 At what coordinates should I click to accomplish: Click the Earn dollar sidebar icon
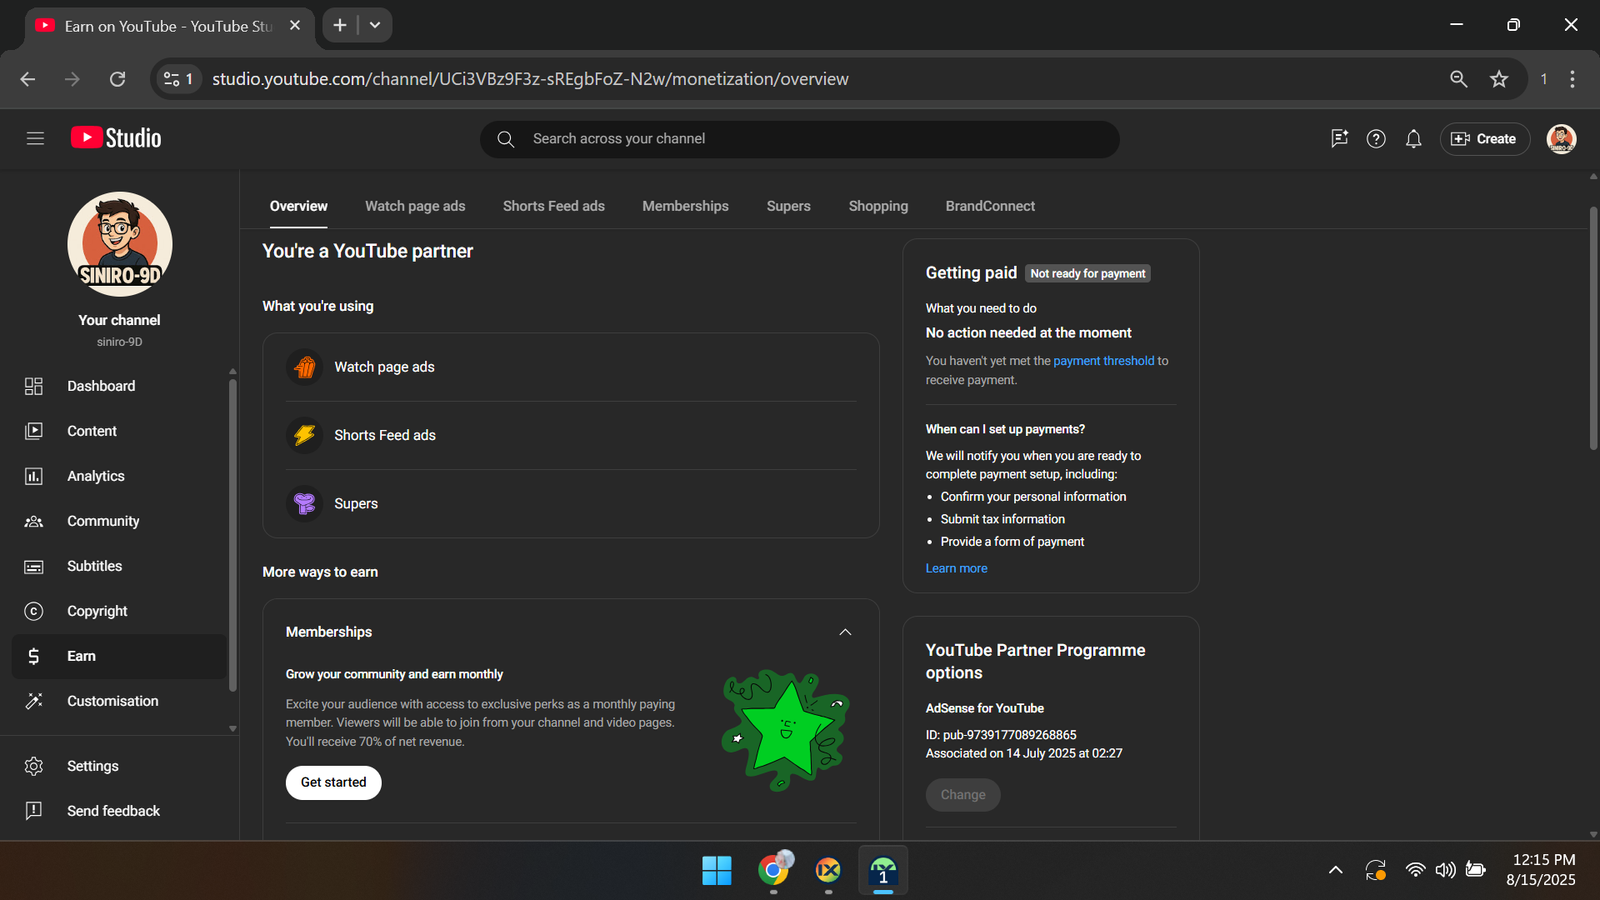click(34, 656)
